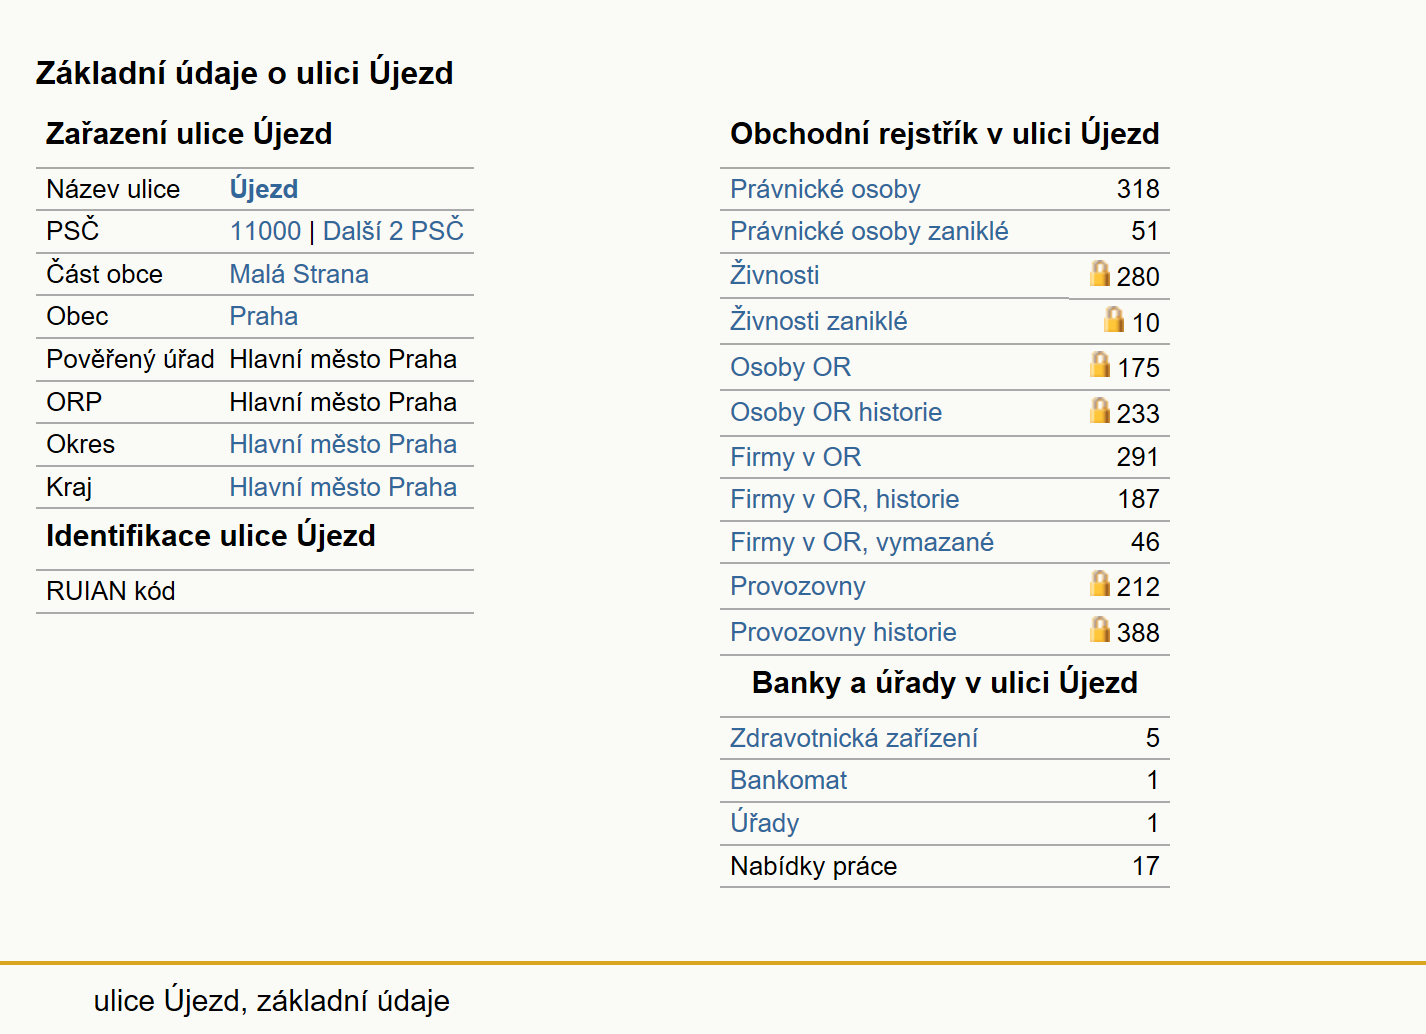Click the lock icon in Osoby OR row
Image resolution: width=1426 pixels, height=1034 pixels.
(x=1100, y=364)
